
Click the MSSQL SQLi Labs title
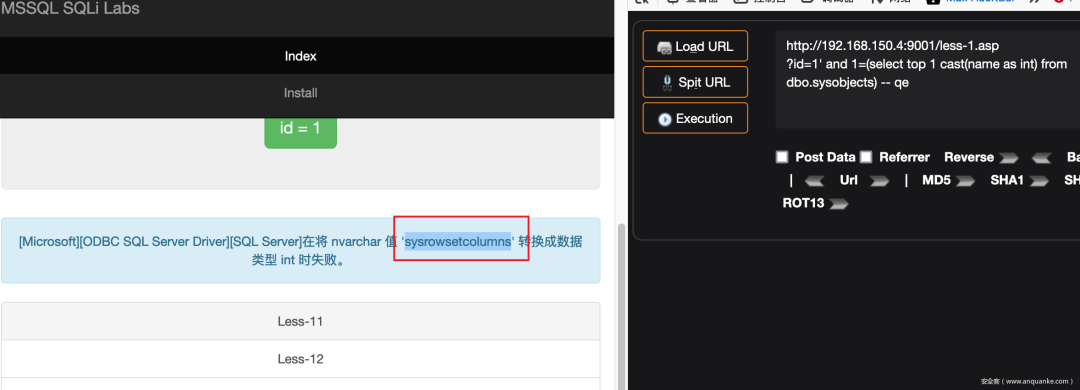(70, 8)
